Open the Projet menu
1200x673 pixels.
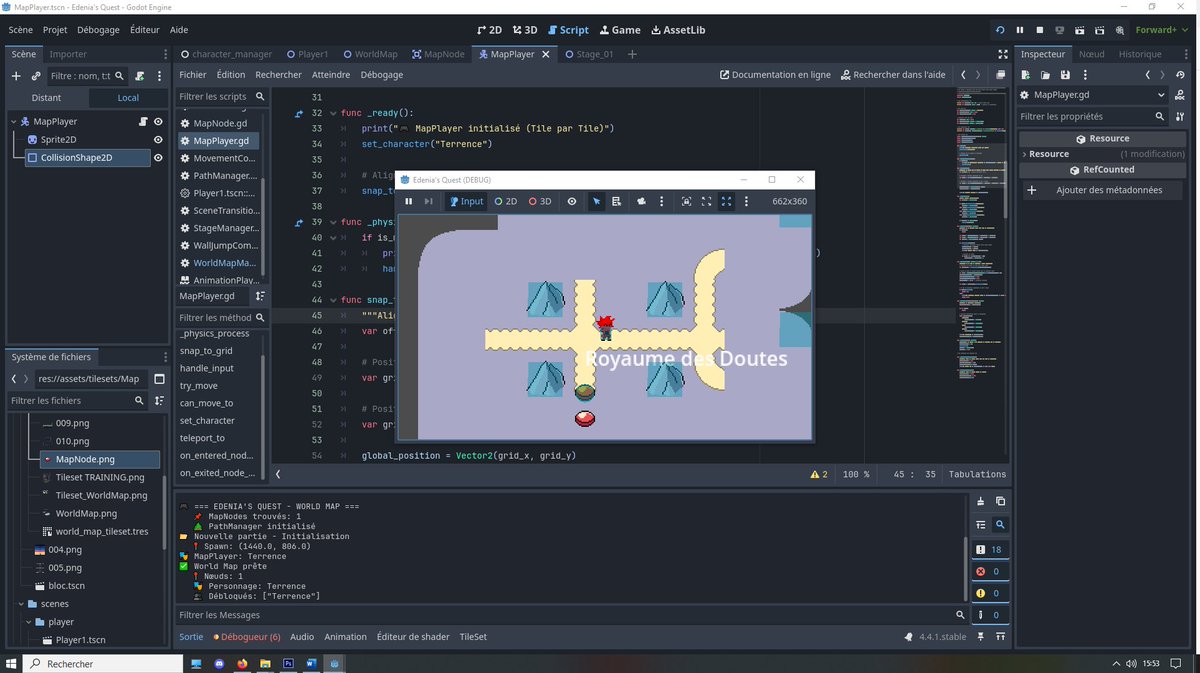click(55, 30)
